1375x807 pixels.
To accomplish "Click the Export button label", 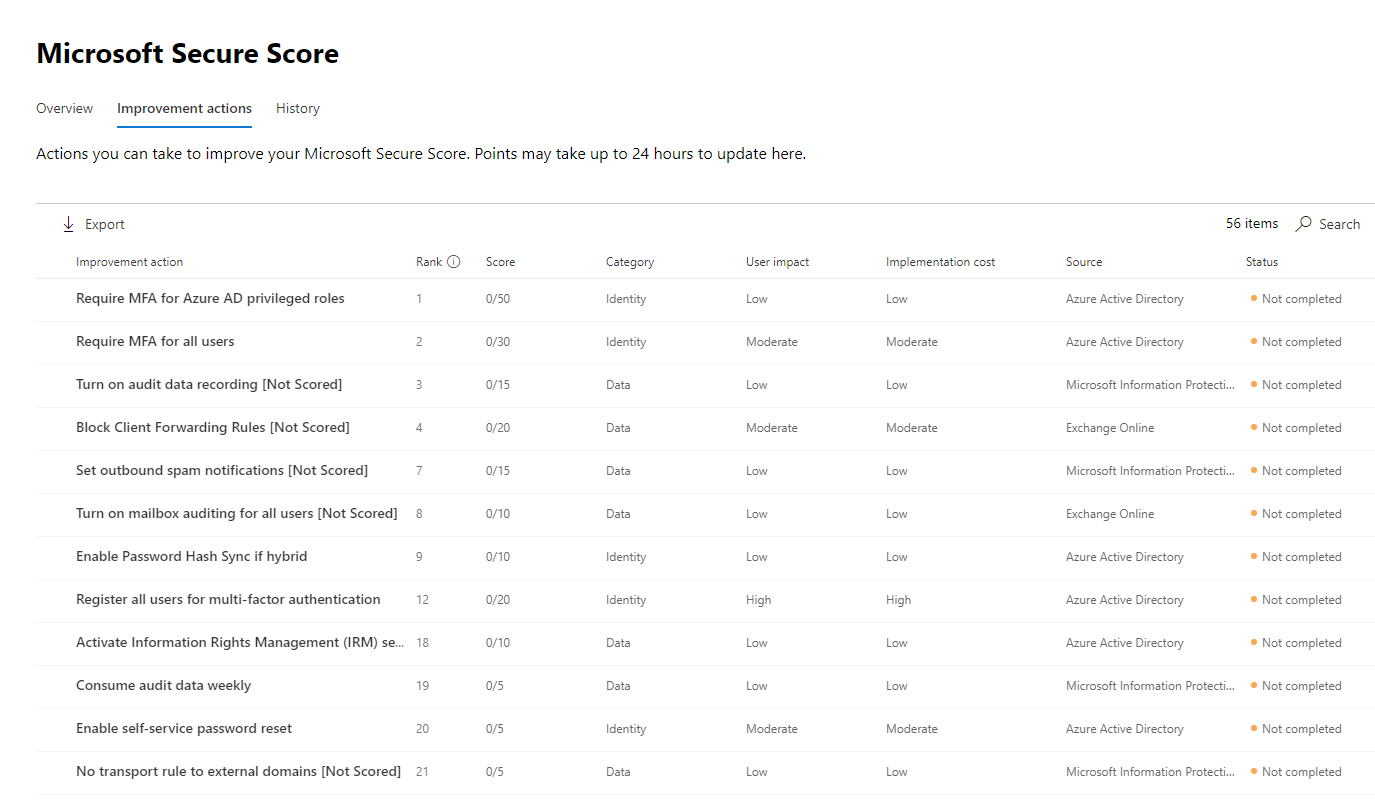I will [105, 224].
